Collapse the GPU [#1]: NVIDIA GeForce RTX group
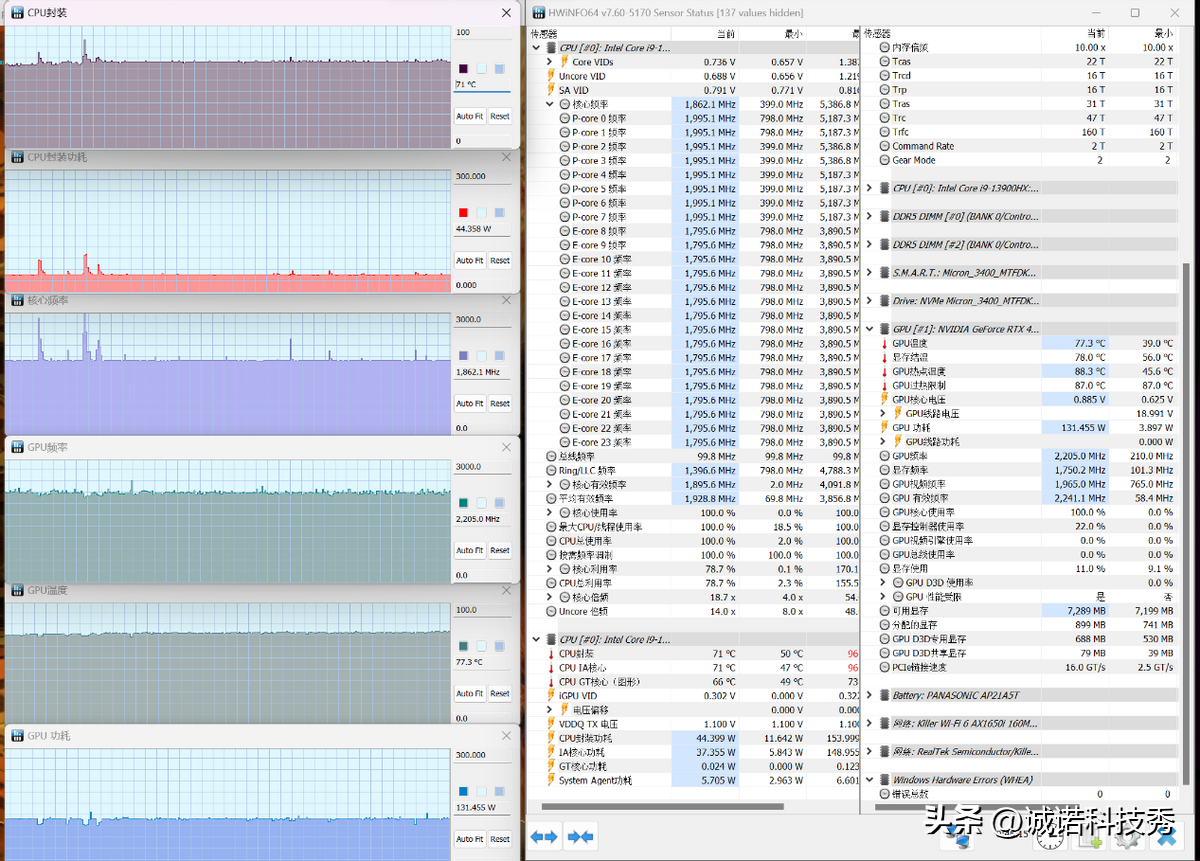The image size is (1200, 861). (x=869, y=328)
